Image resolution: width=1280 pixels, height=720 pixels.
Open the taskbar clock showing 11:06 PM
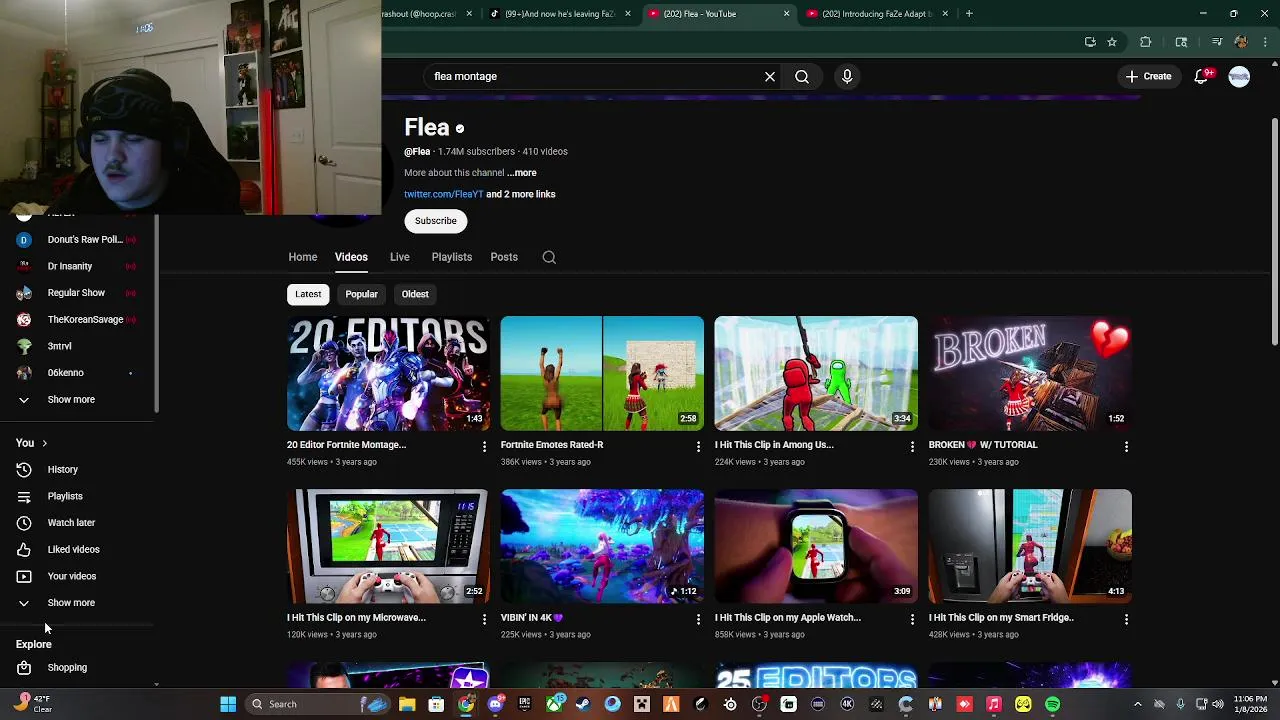pyautogui.click(x=1250, y=704)
